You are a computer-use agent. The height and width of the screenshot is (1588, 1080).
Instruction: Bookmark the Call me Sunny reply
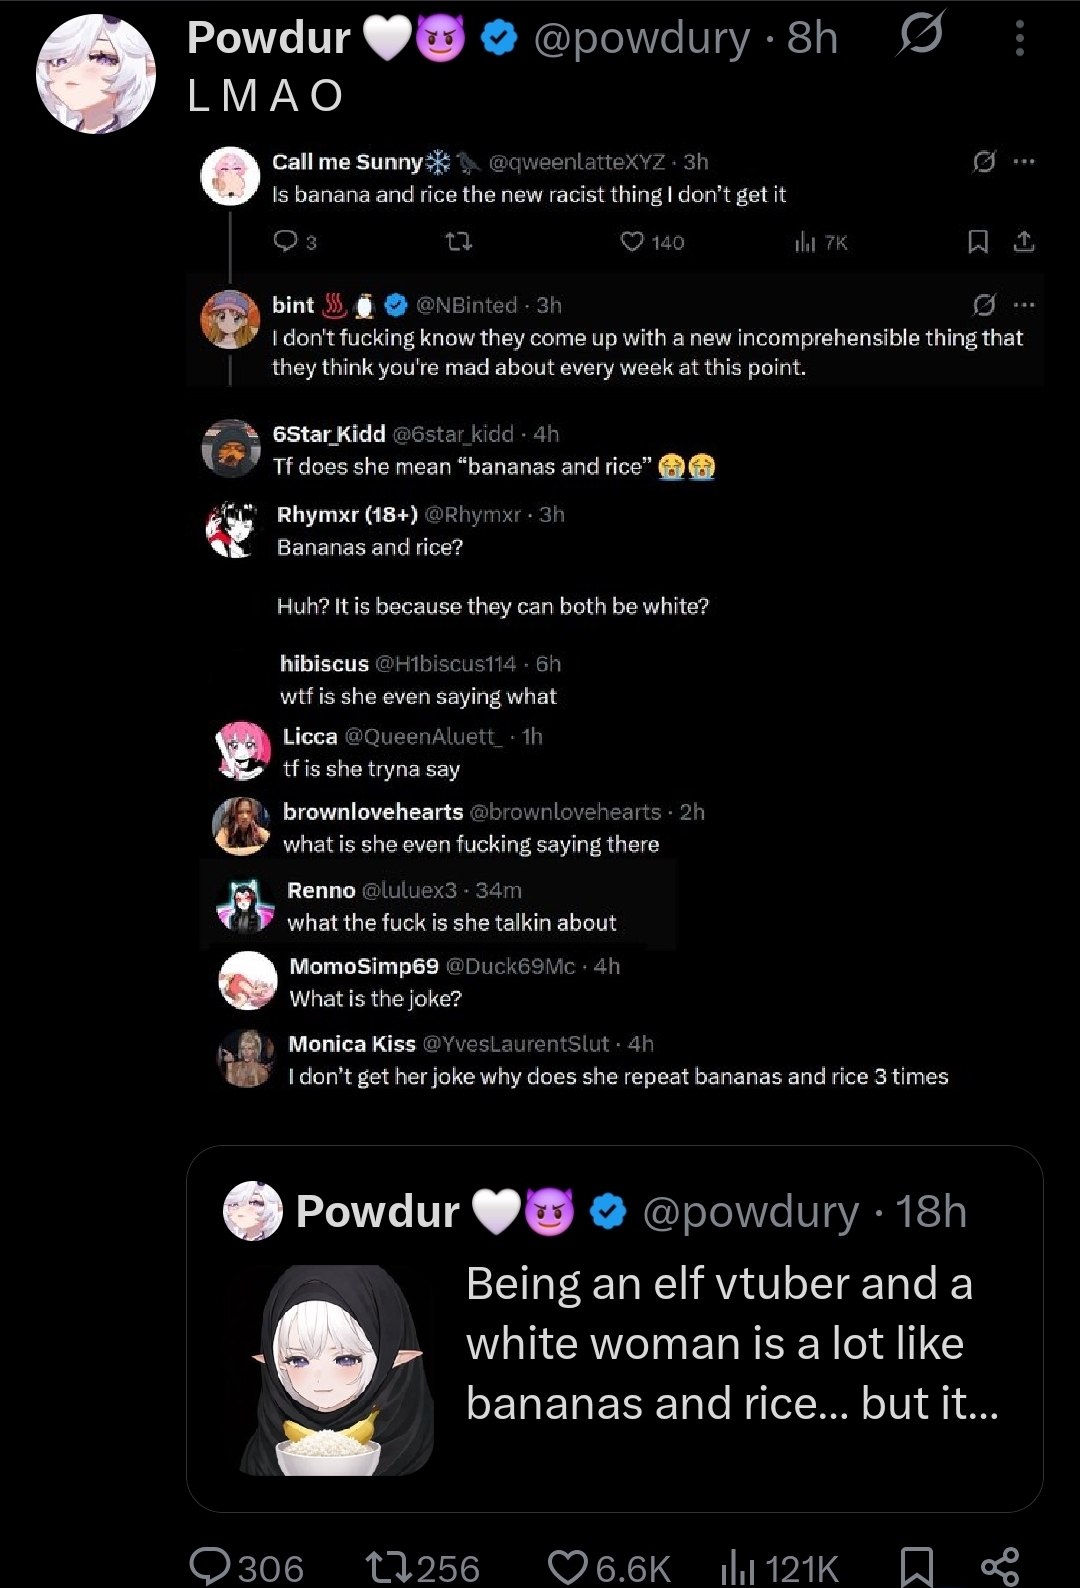point(978,242)
